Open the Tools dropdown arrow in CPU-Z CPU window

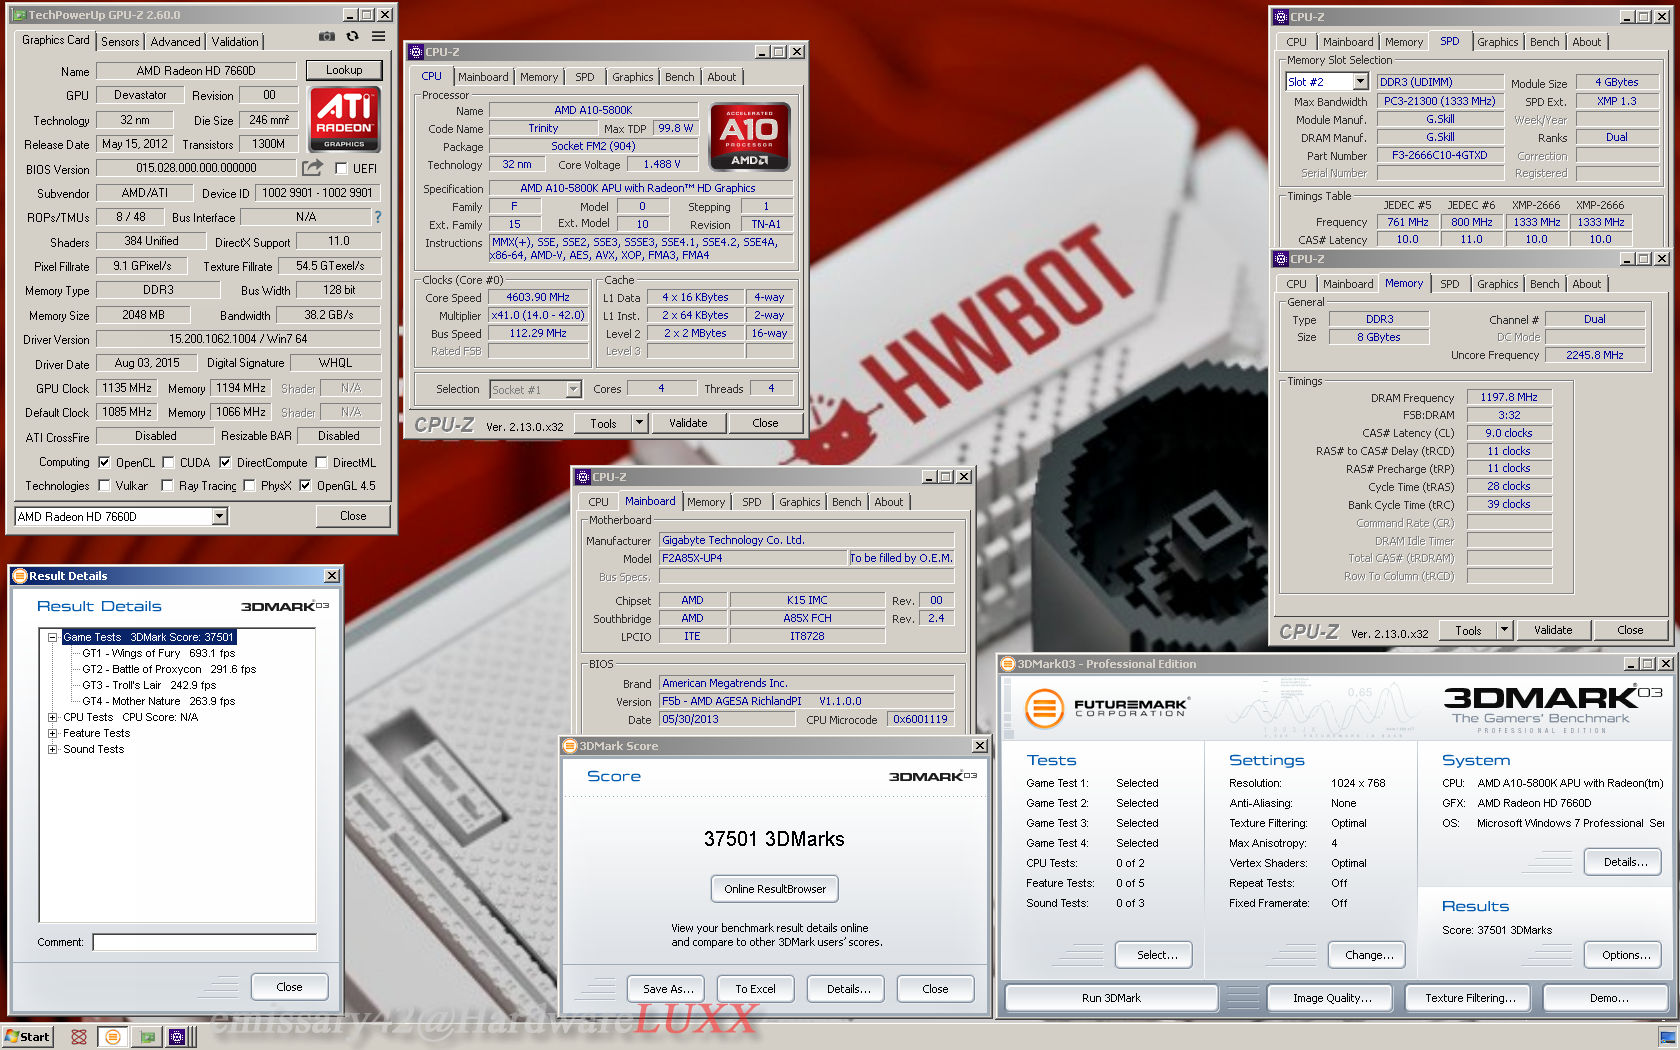point(639,423)
